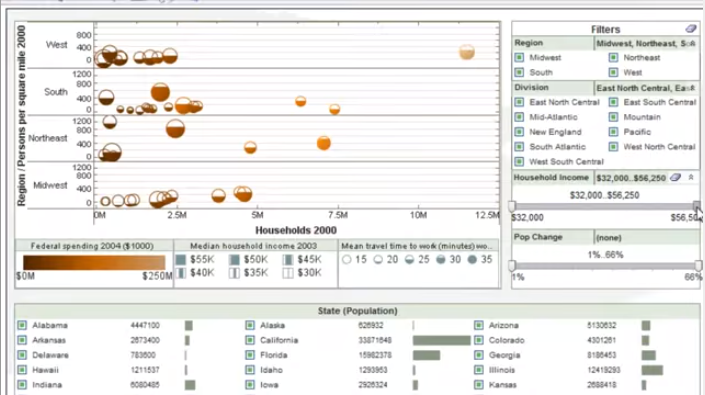
Task: Clear the Household Income filter with its eraser icon
Action: [675, 178]
